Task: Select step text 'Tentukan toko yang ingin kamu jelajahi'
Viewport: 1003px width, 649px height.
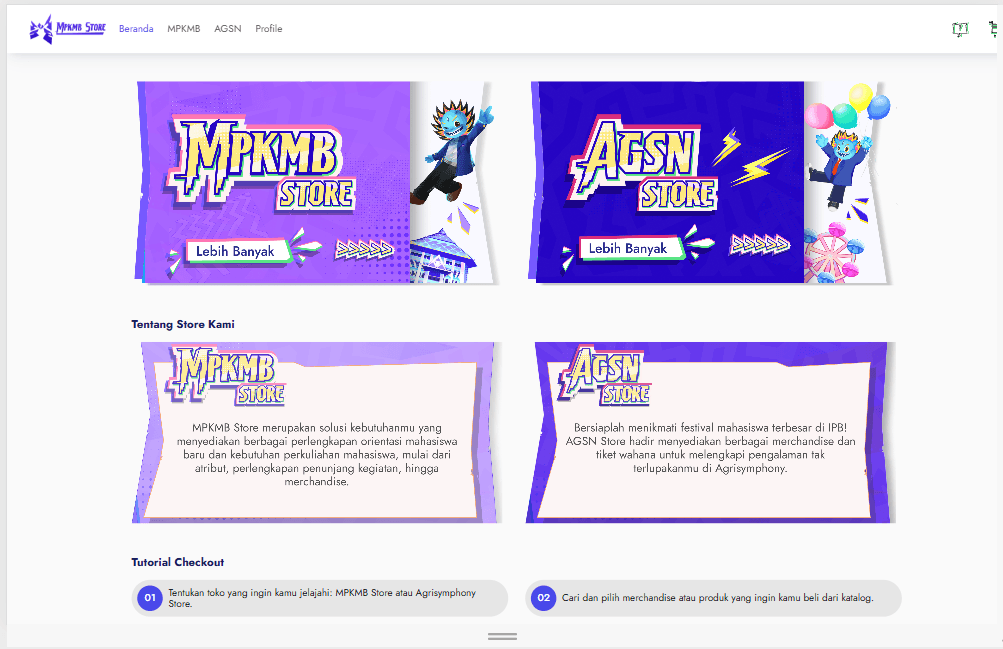Action: 322,598
